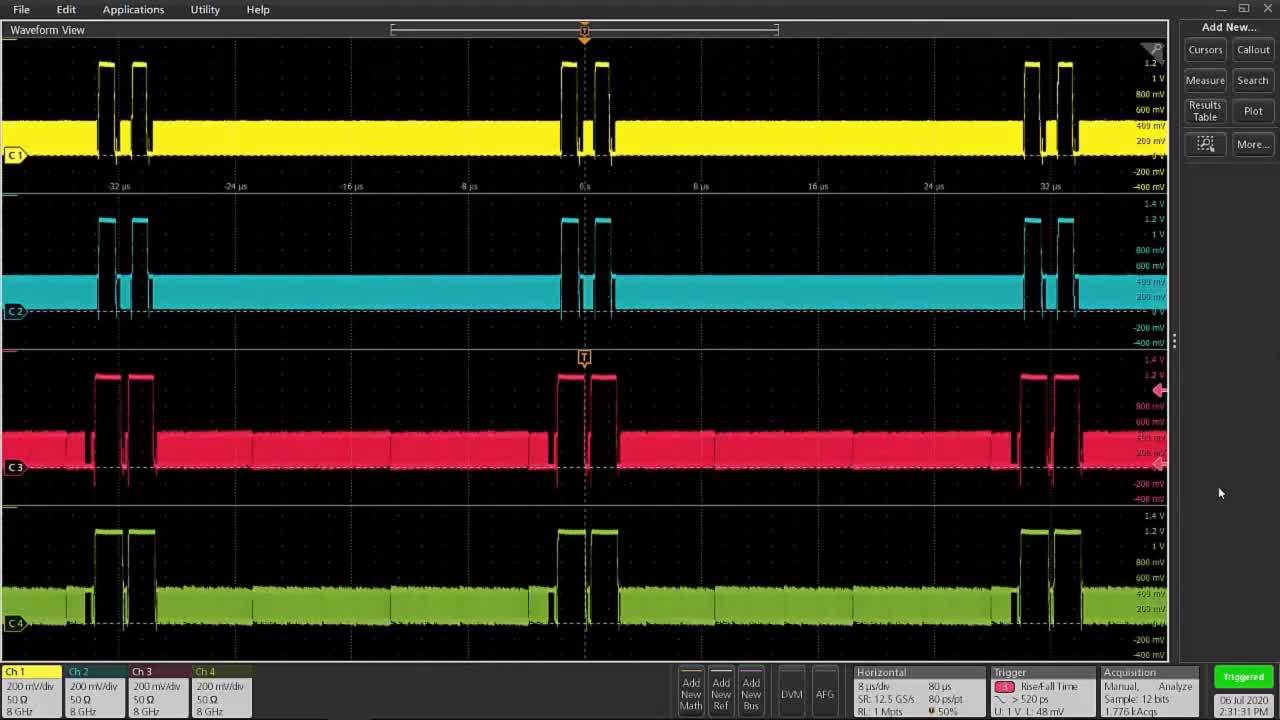The width and height of the screenshot is (1280, 720).
Task: Add a new Math waveform
Action: (690, 692)
